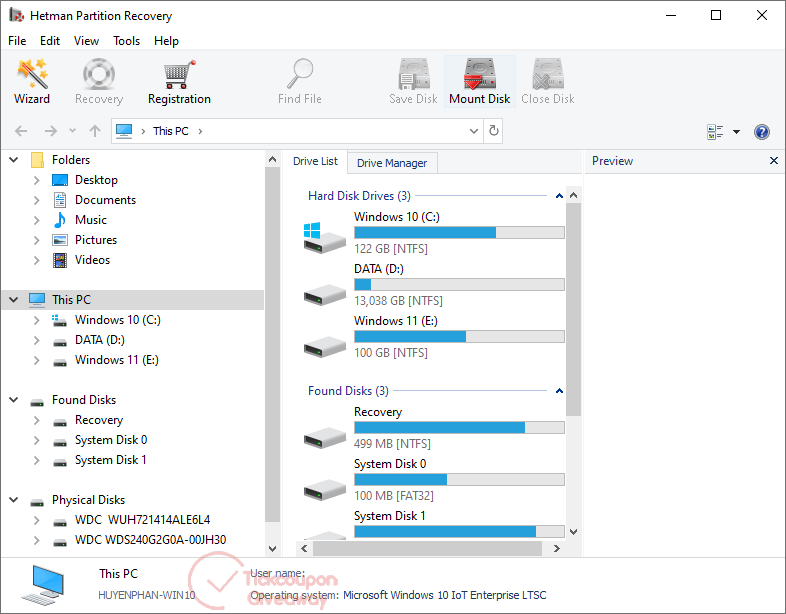Screen dimensions: 786x614
Task: Select Recovery disk icon in Drive List
Action: (324, 437)
